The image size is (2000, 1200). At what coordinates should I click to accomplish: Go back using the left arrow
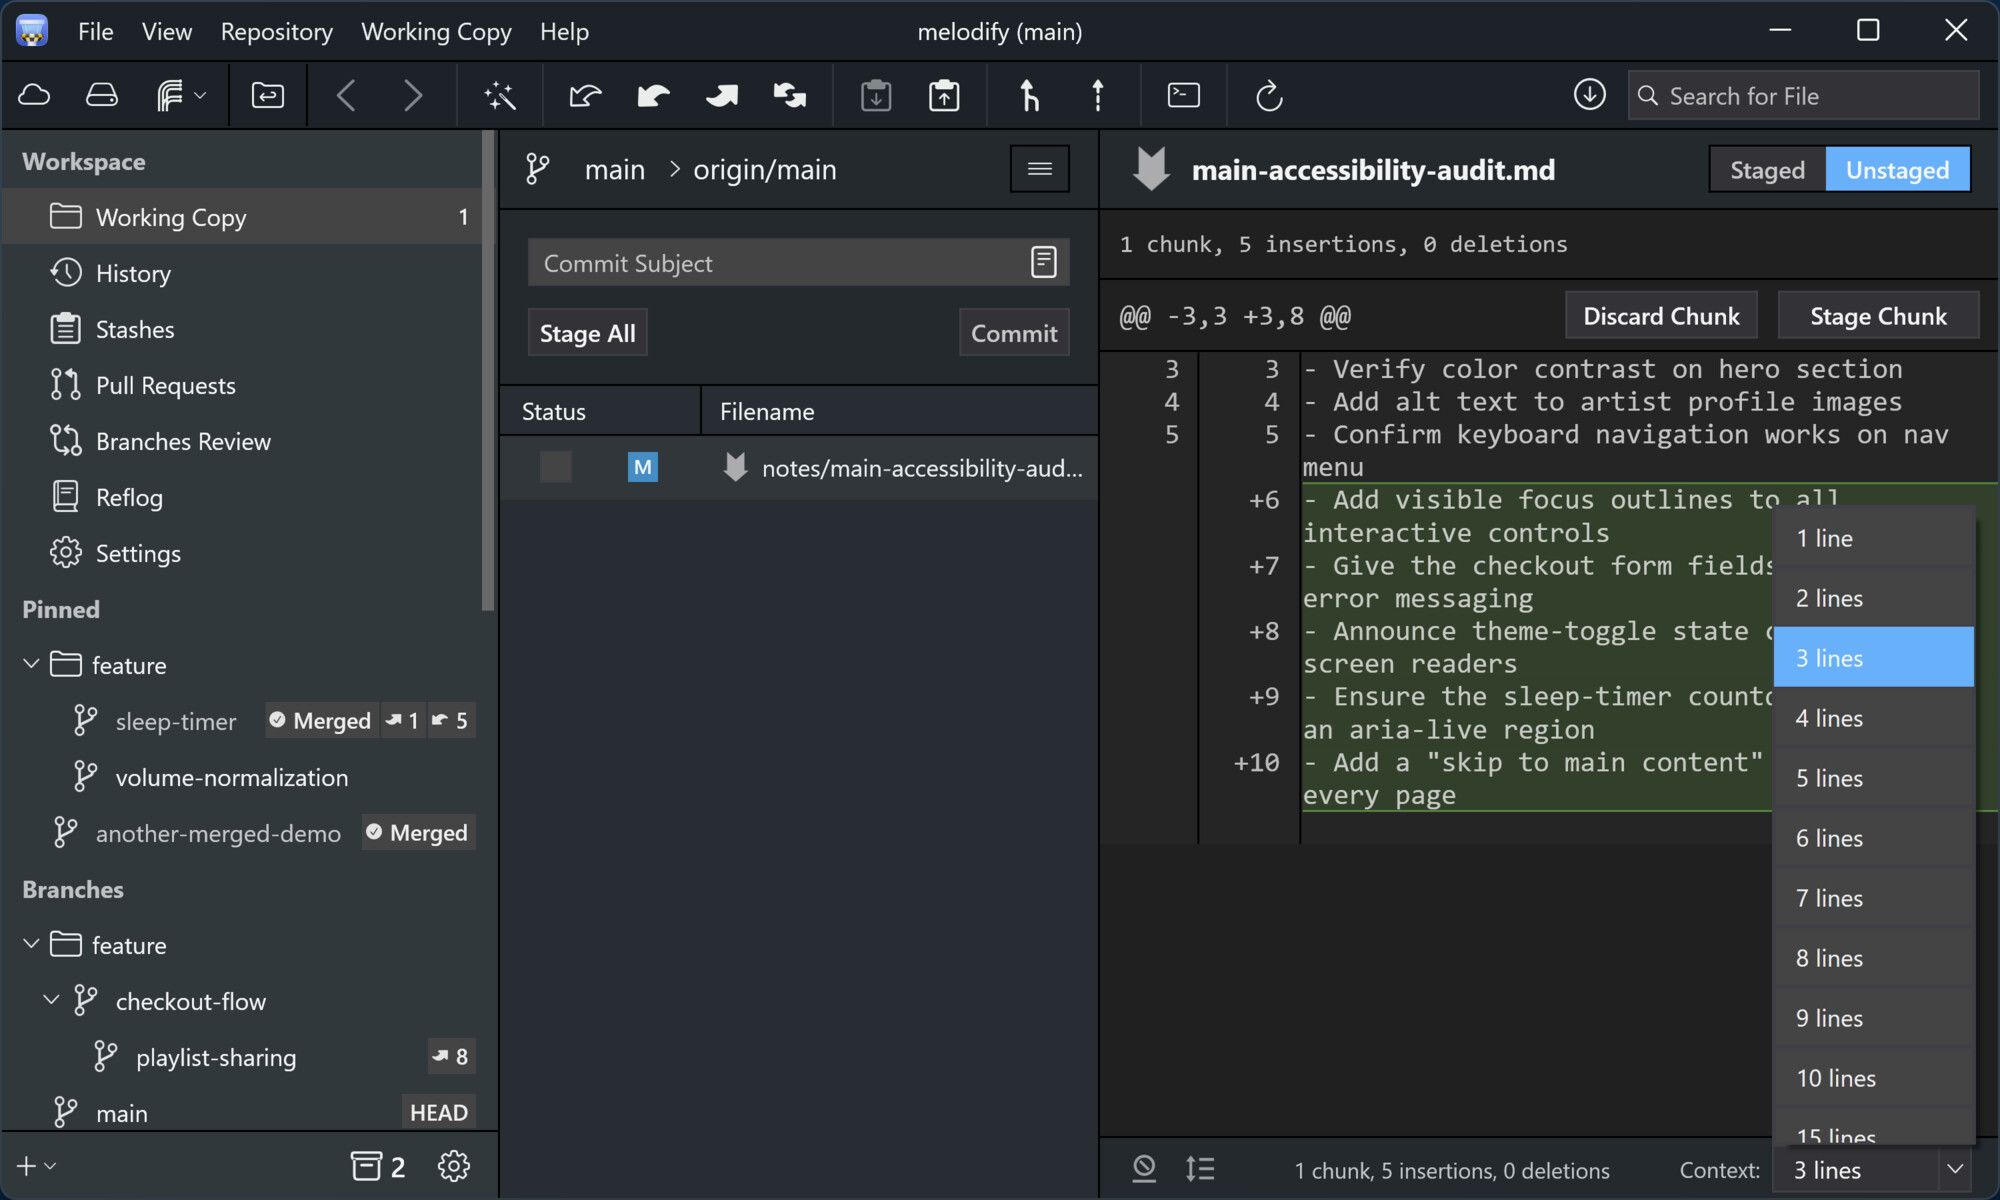click(346, 96)
